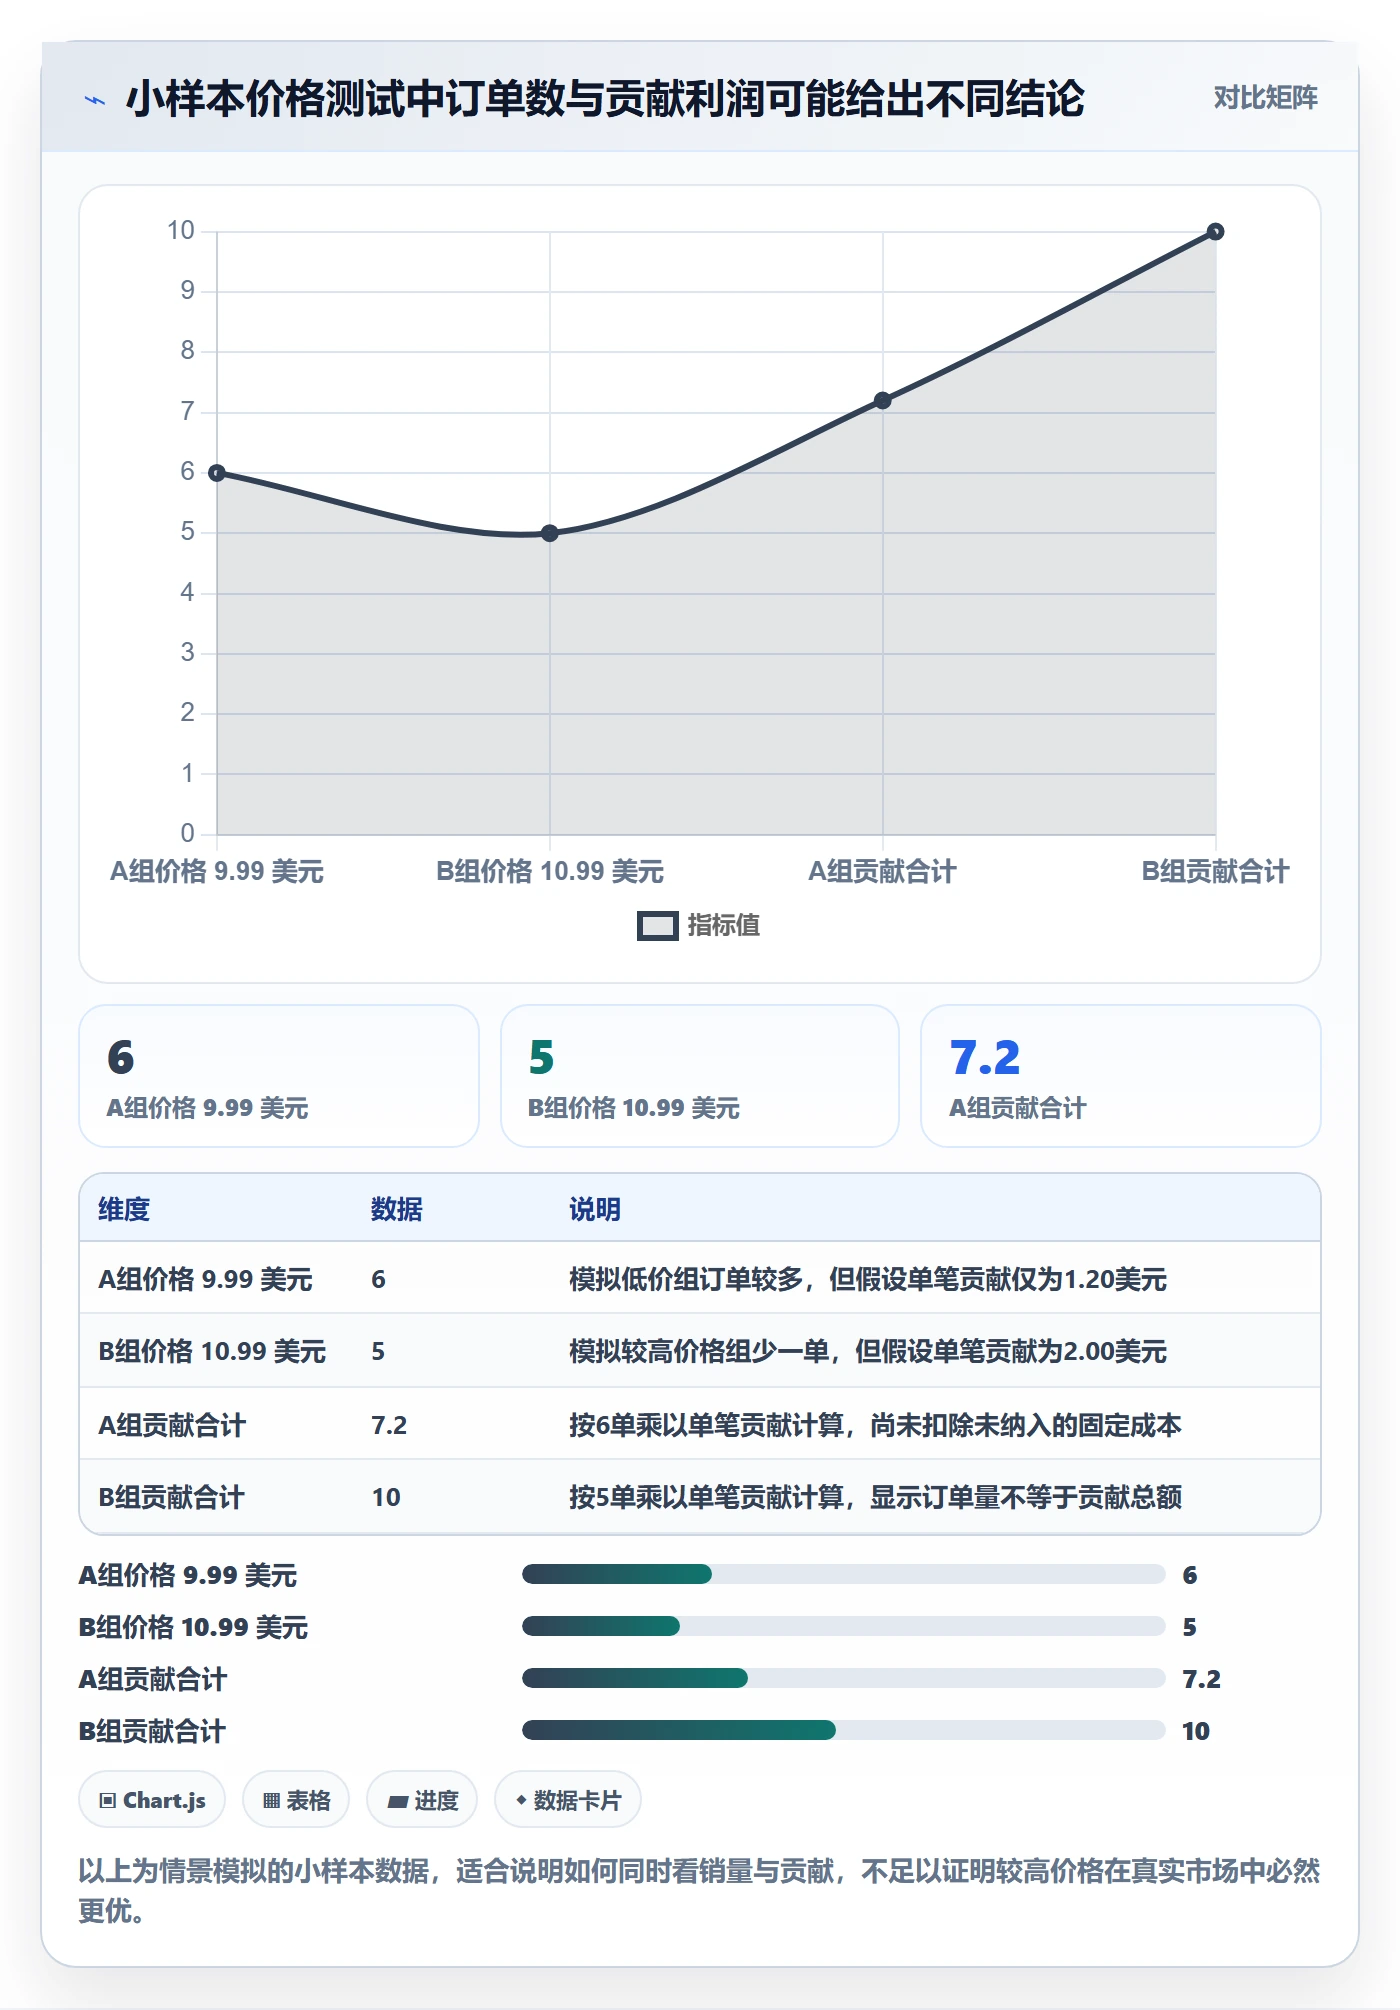Click the chart data point at value 6
Image resolution: width=1400 pixels, height=2010 pixels.
click(217, 473)
